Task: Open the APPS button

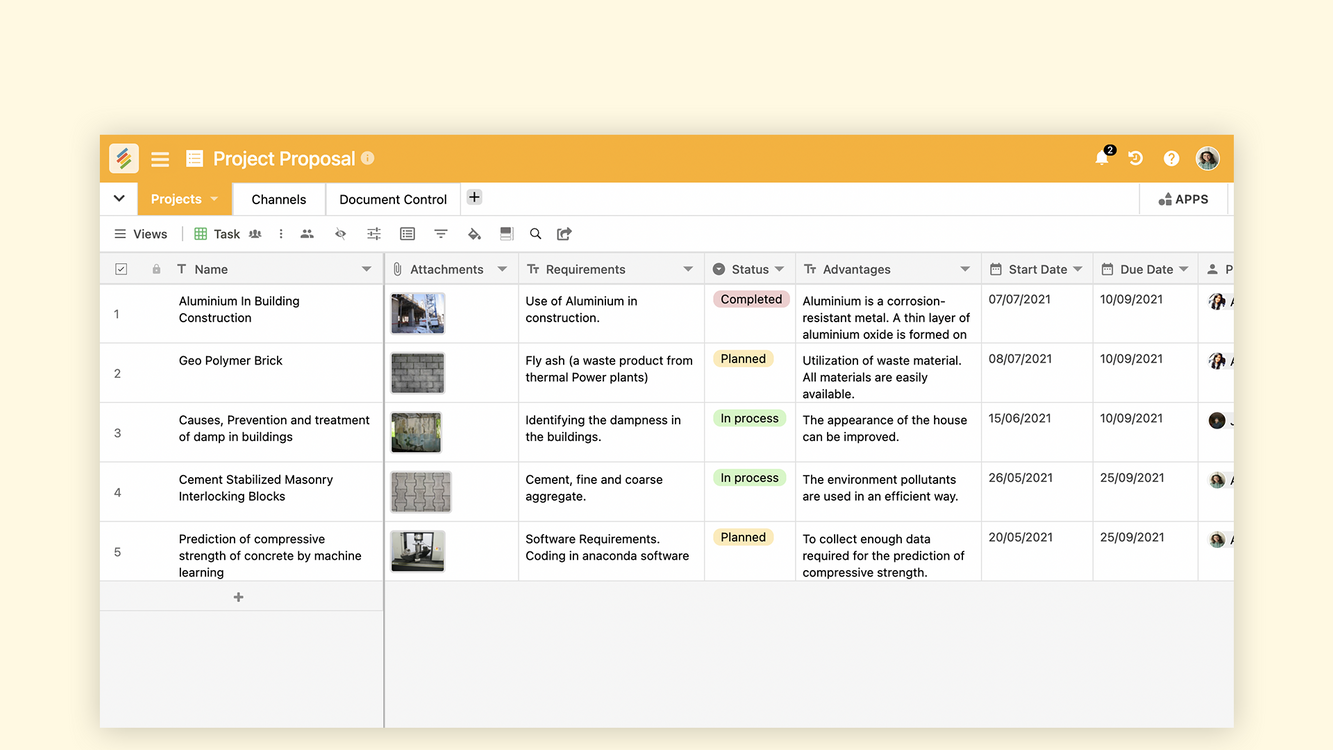Action: pos(1183,199)
